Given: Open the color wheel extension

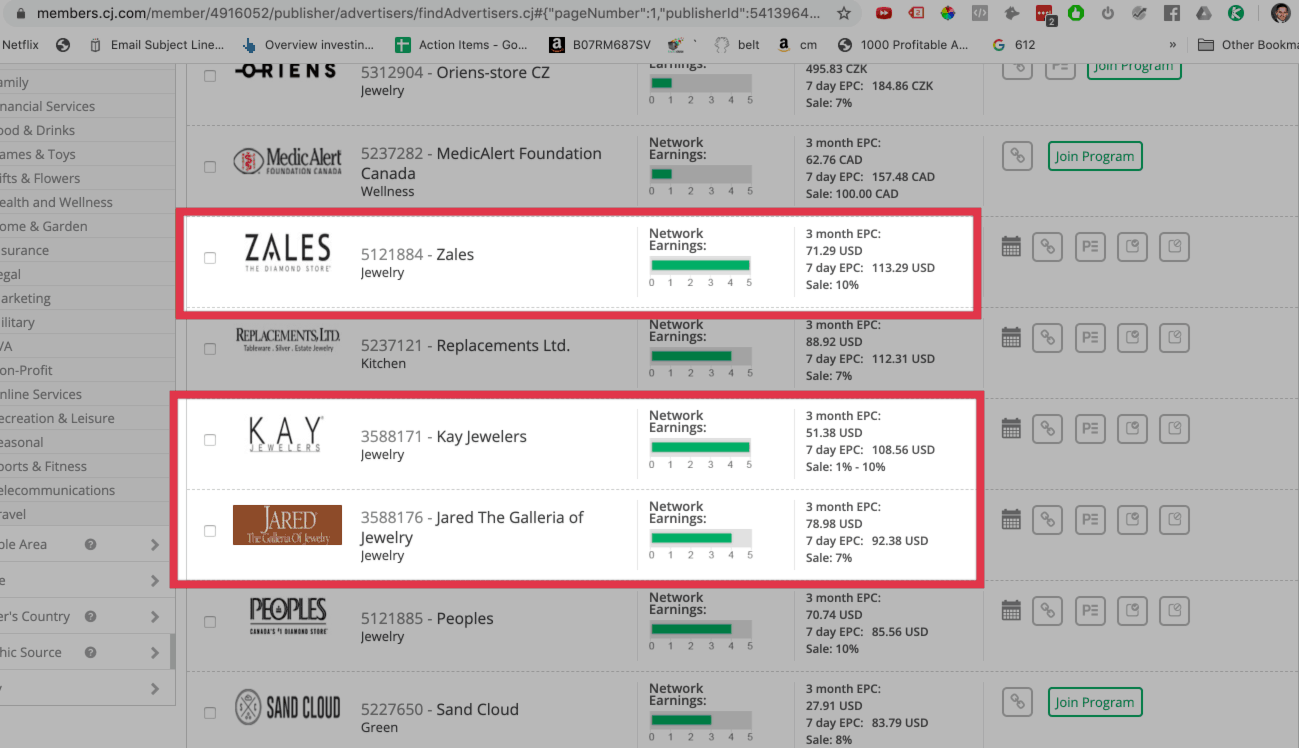Looking at the screenshot, I should click(948, 14).
